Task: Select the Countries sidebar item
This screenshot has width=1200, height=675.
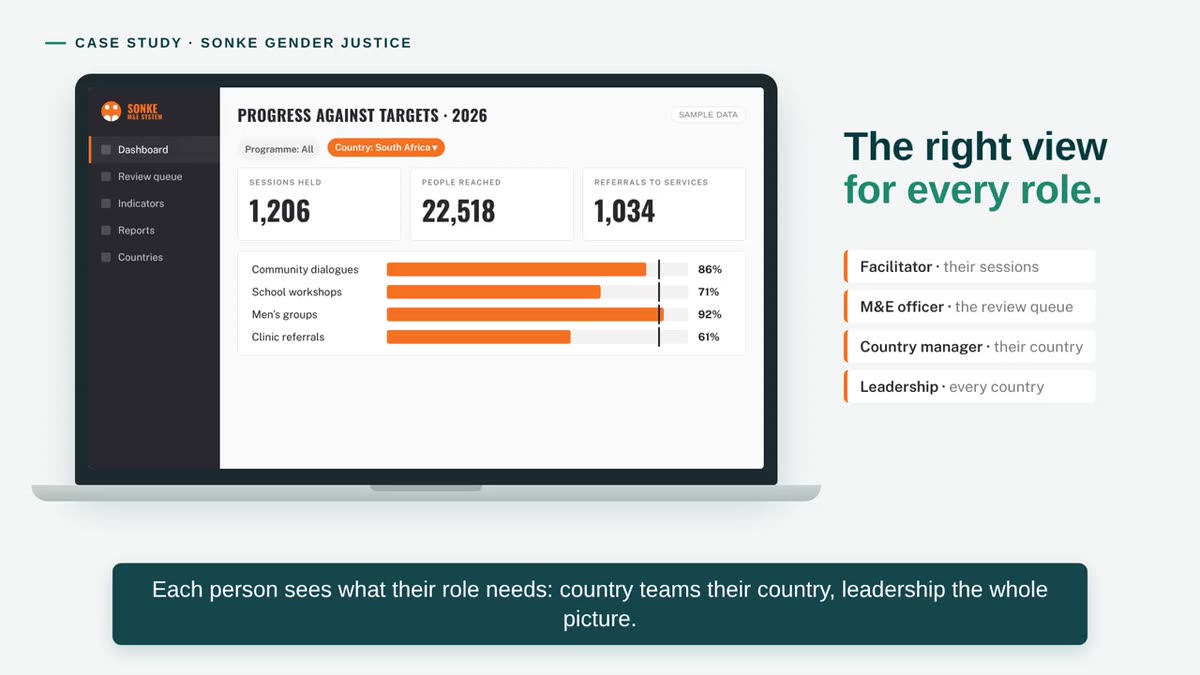Action: tap(154, 258)
